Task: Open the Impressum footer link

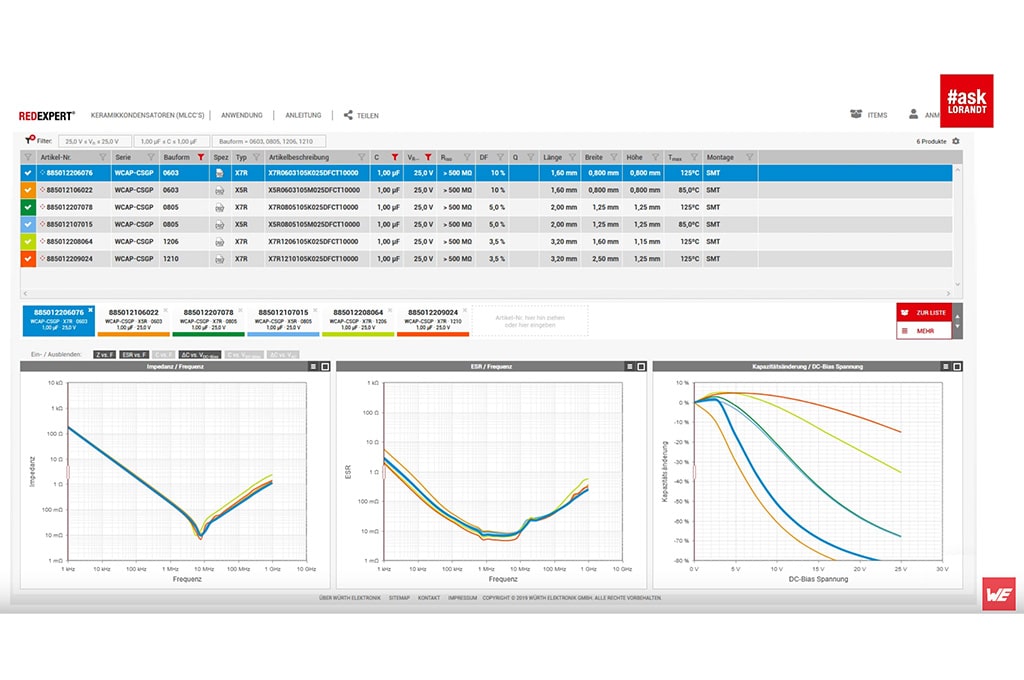Action: point(462,598)
